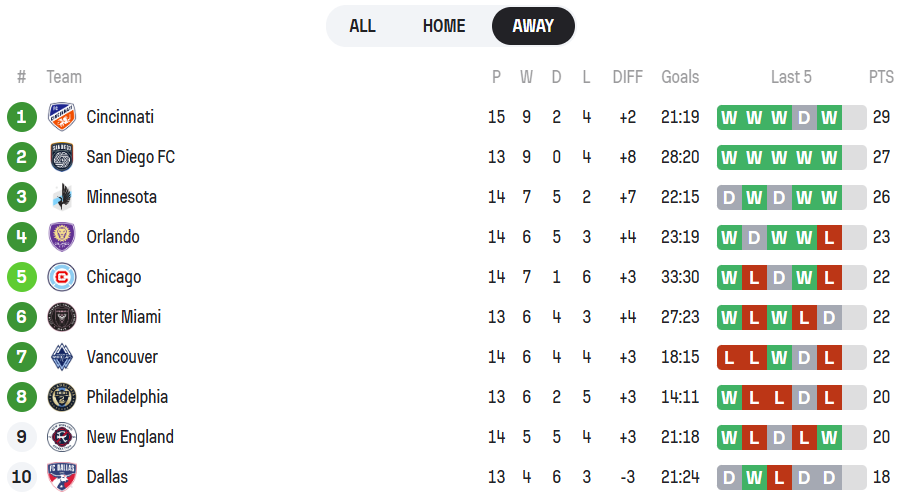Sort table by DIFF column header

[627, 77]
